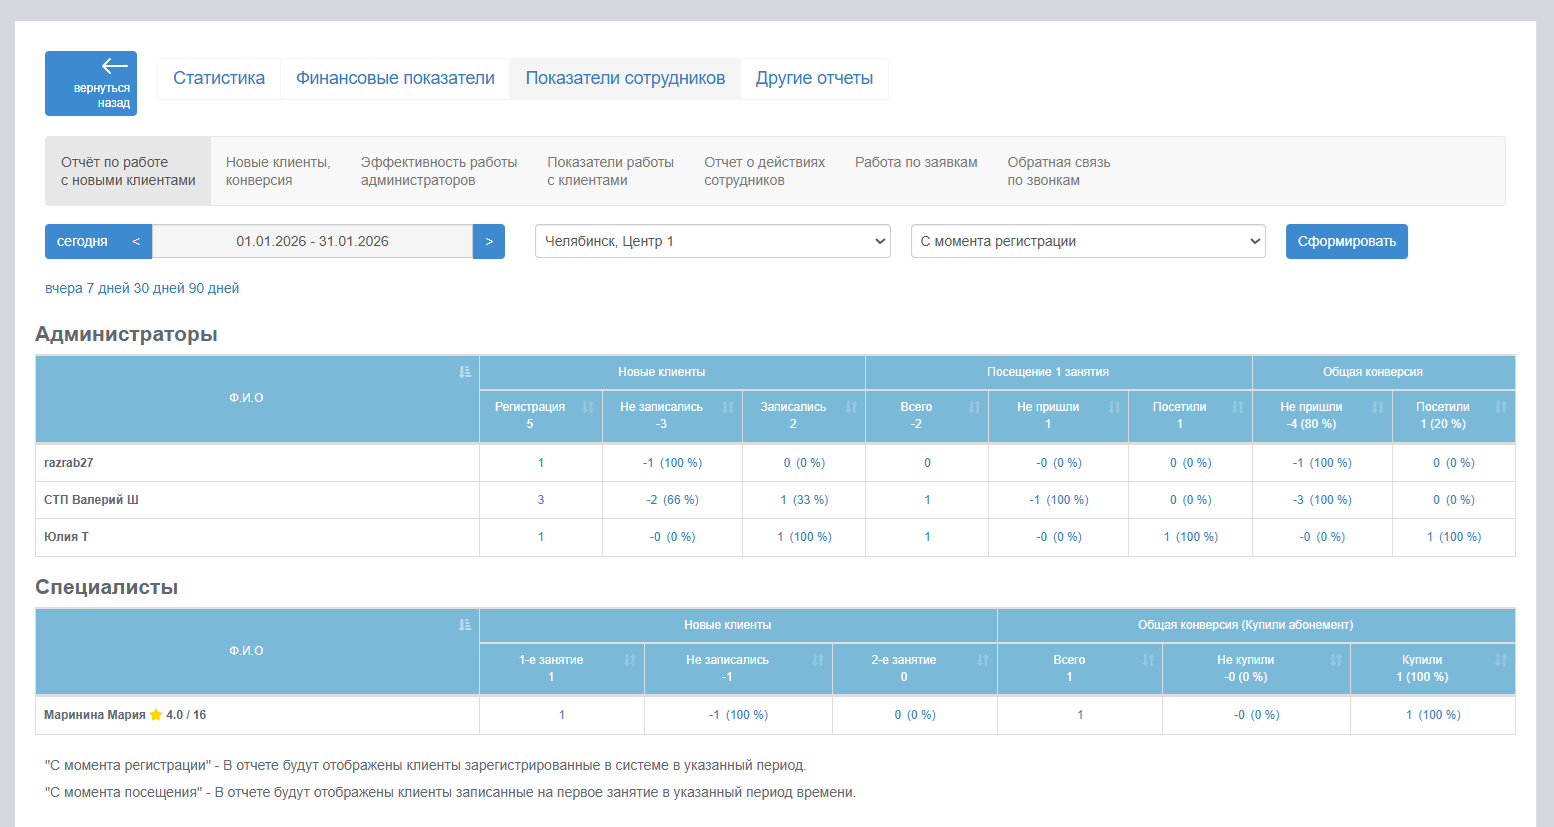Sort by Посещение 1 занятия Не пришли icon
Screen dimensions: 1554x827
pos(1114,407)
